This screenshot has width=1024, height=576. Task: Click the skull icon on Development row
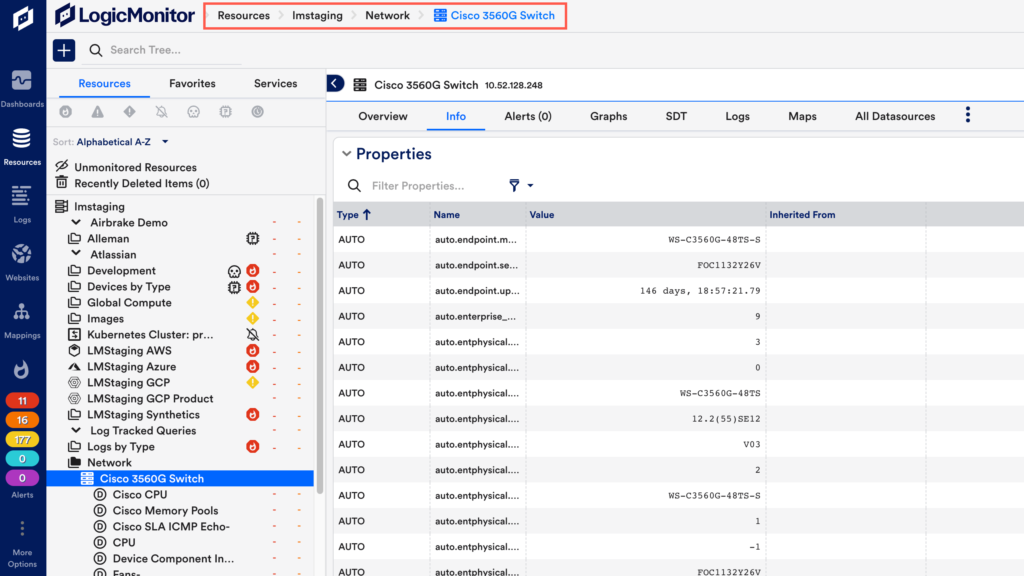tap(234, 271)
